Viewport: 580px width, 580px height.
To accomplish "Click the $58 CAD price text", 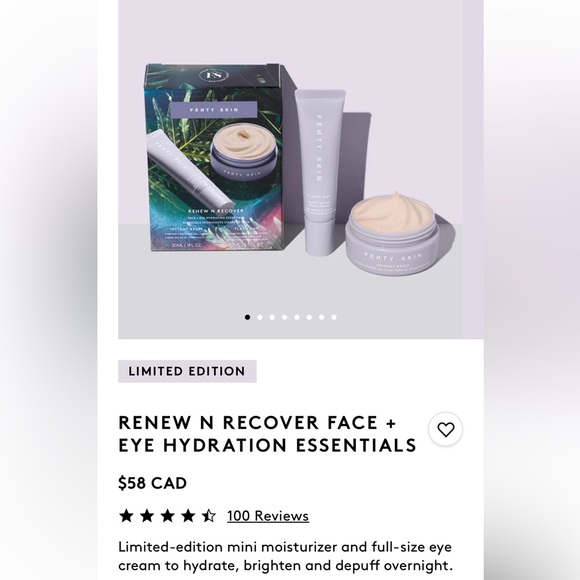I will point(152,483).
